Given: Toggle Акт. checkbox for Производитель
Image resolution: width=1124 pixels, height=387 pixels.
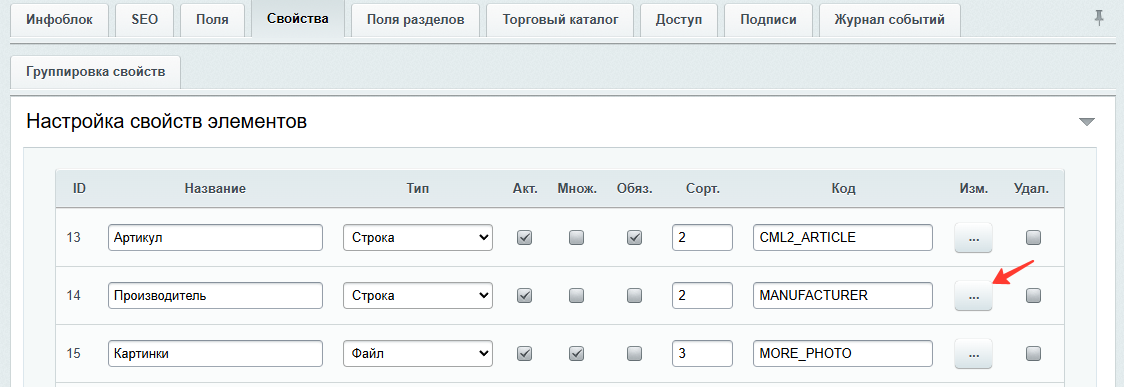Looking at the screenshot, I should (x=525, y=295).
